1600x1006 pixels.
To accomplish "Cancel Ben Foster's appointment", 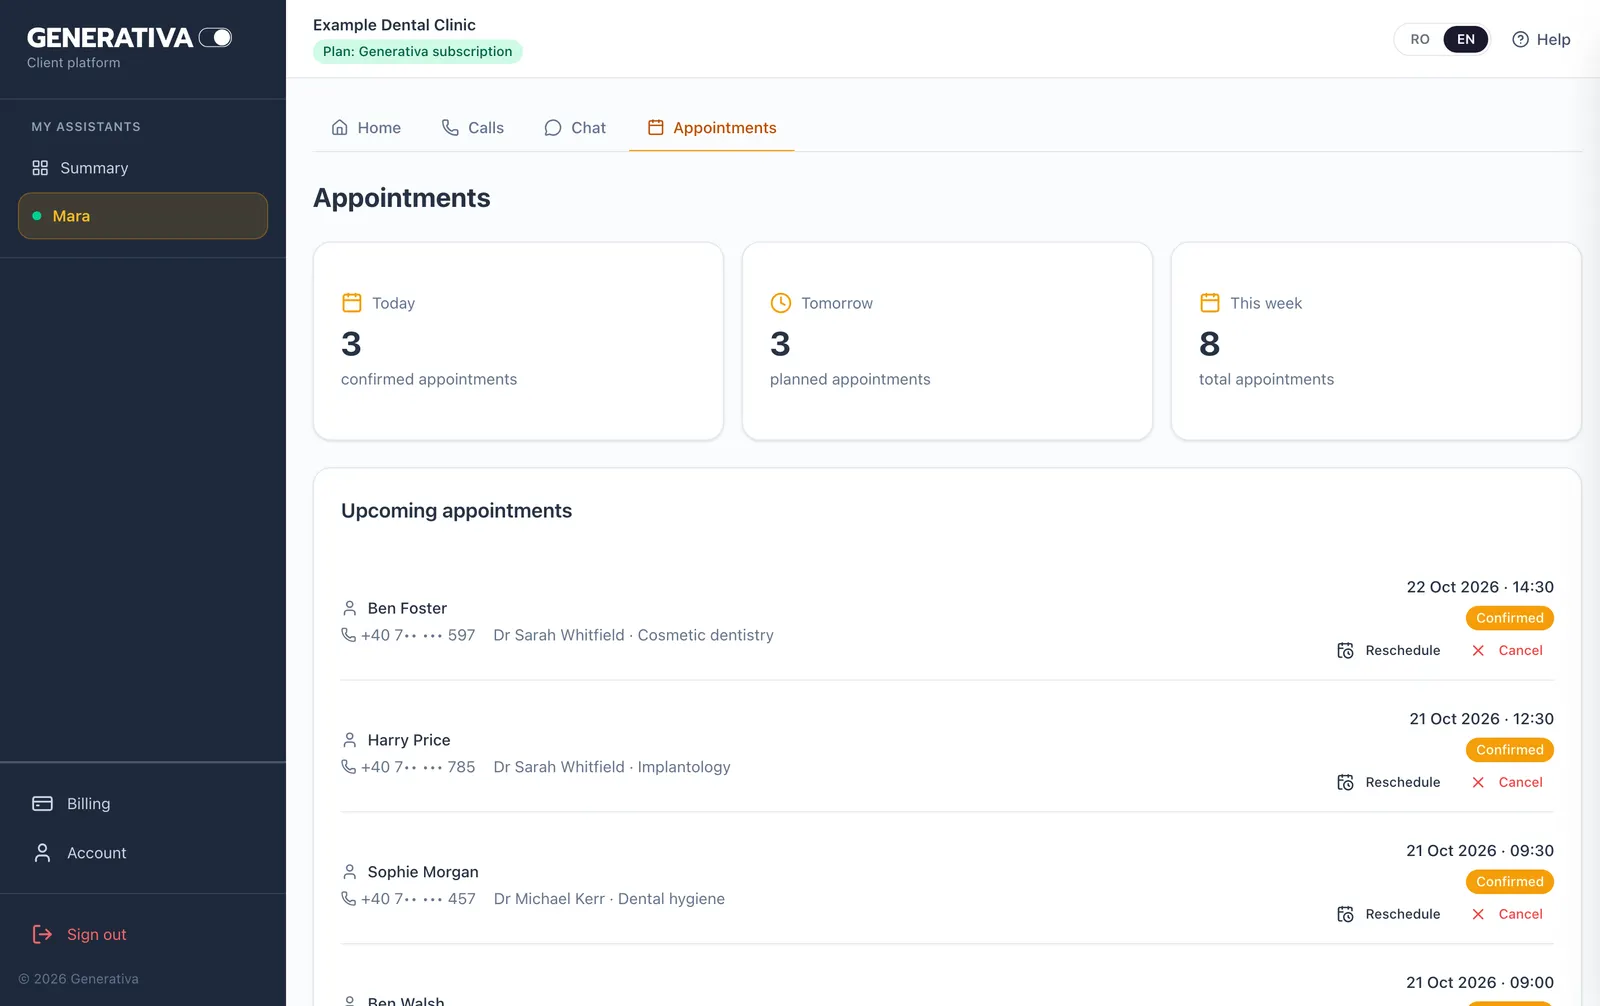I will pyautogui.click(x=1507, y=651).
